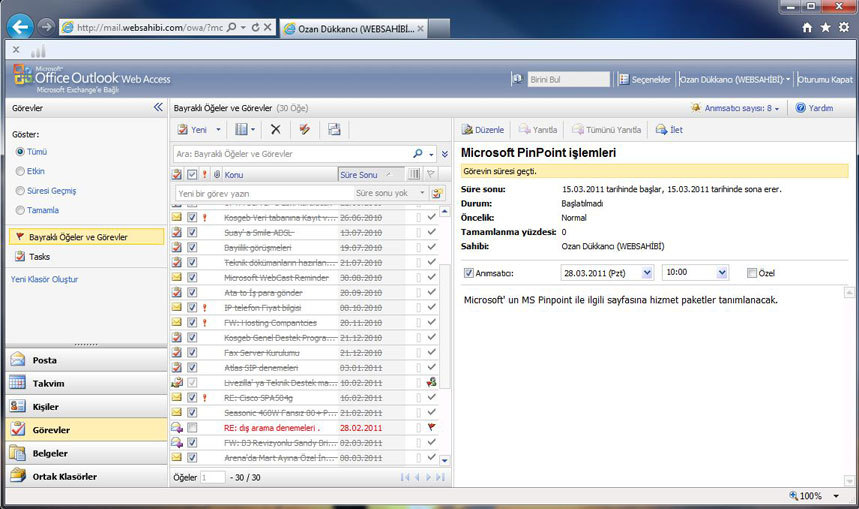Select the Tümü radio button
Screen dimensions: 859x509
coord(20,152)
